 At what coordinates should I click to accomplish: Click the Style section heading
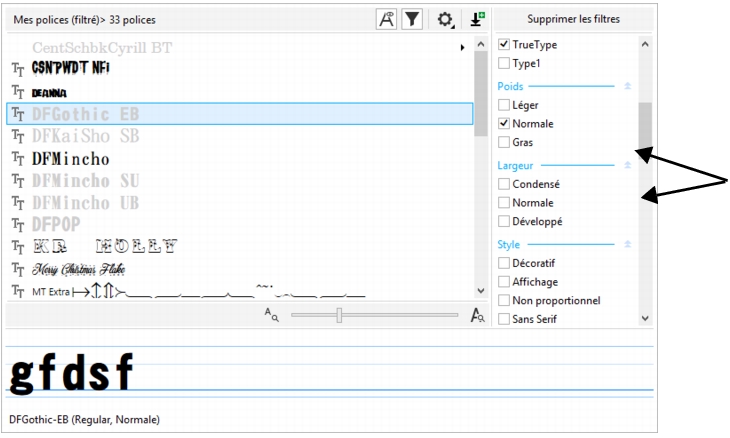tap(509, 244)
